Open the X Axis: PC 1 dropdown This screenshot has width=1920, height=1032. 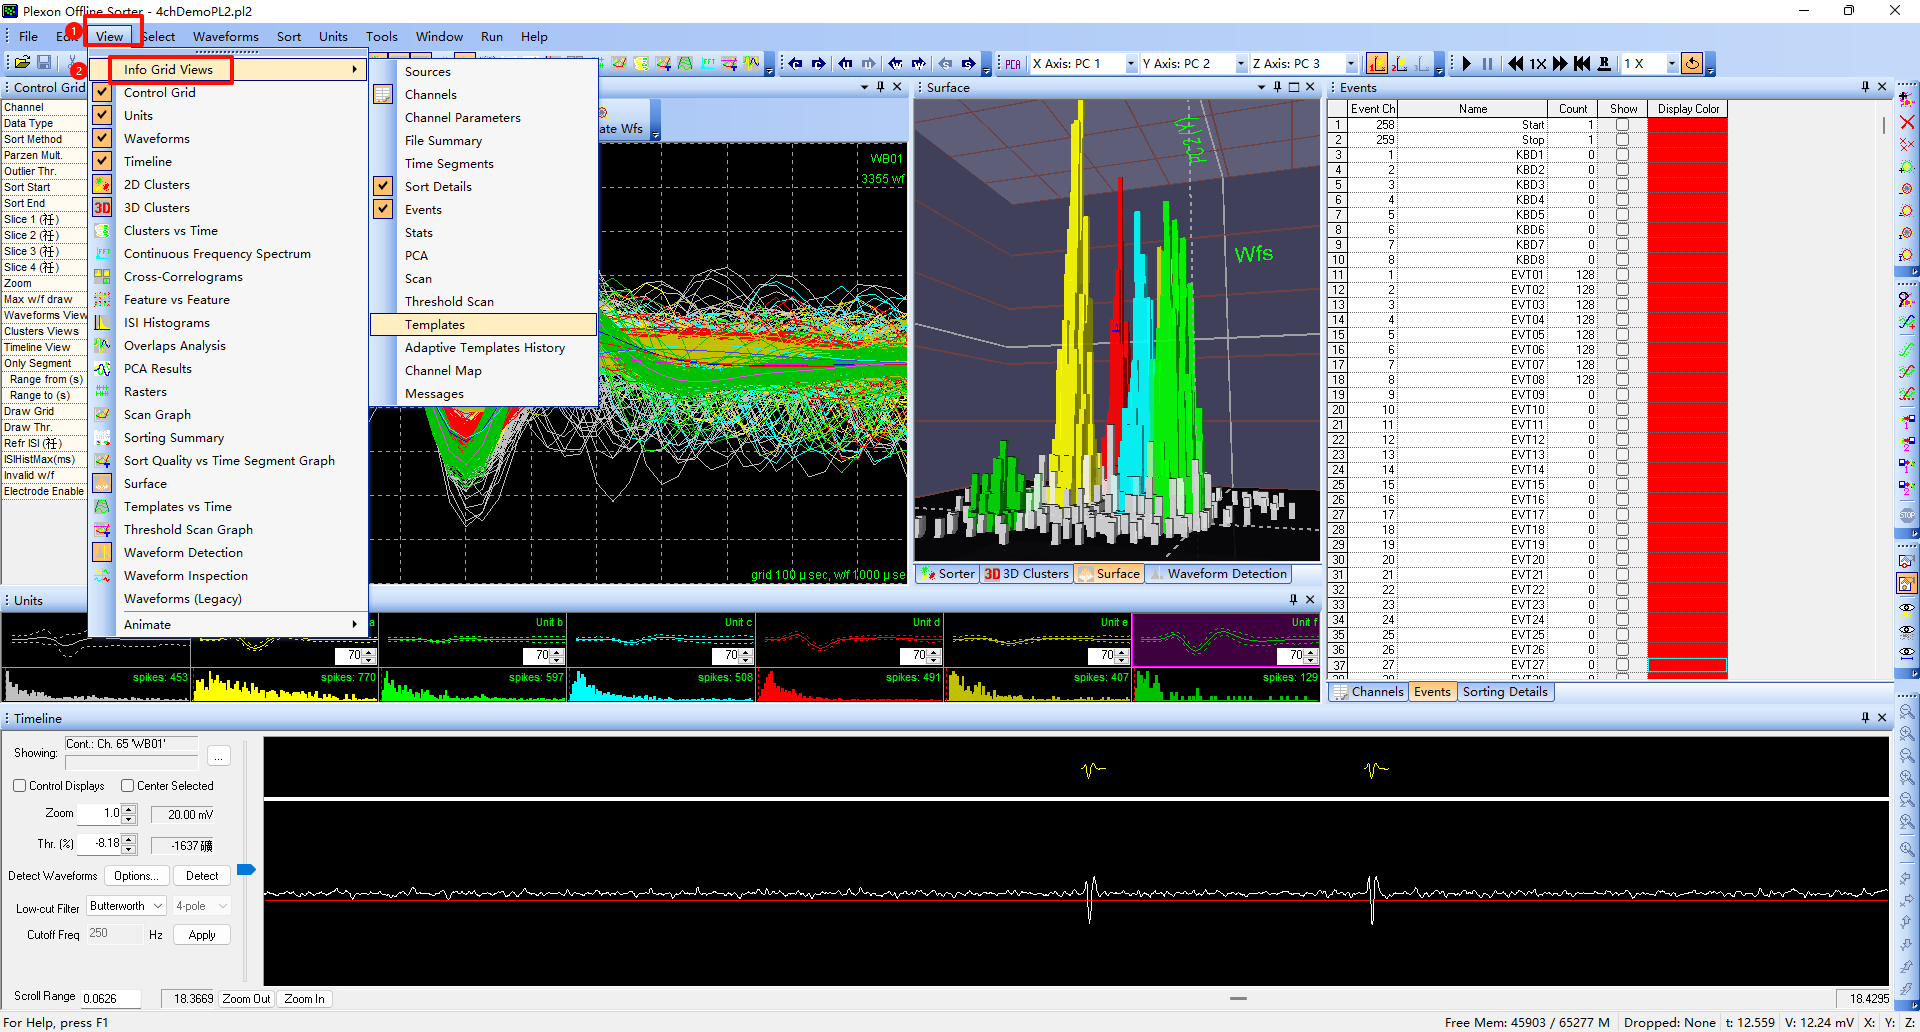pos(1131,64)
